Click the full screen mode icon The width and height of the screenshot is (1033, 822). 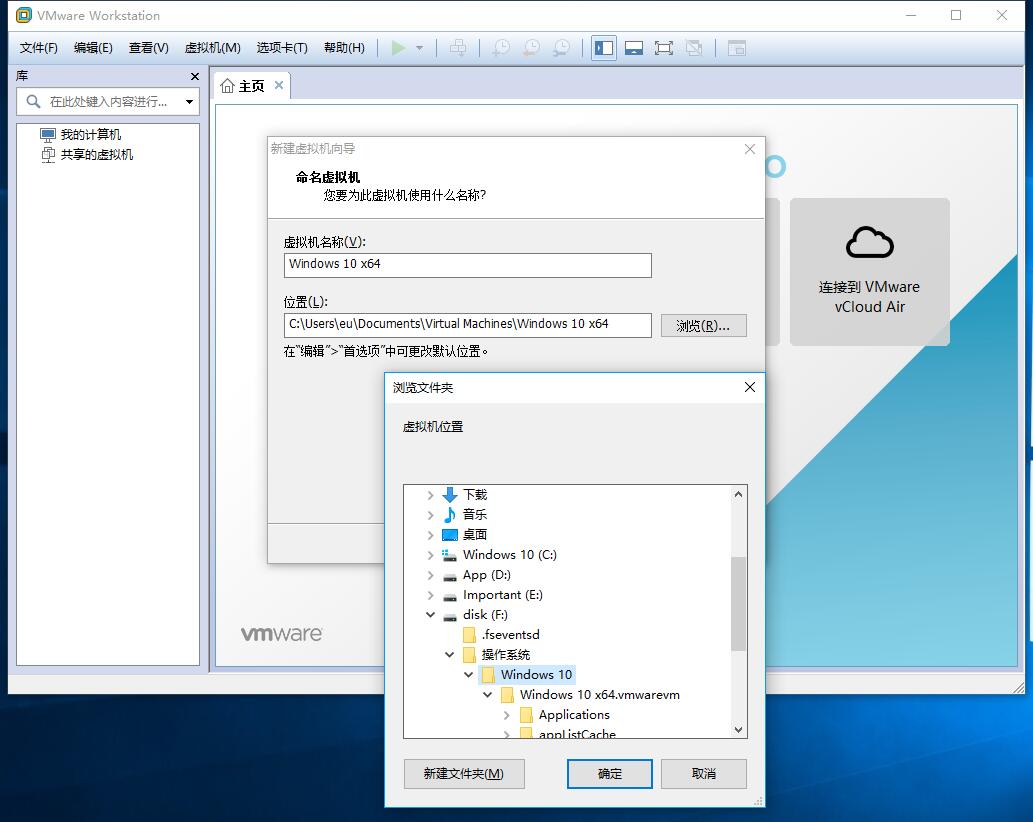[664, 48]
